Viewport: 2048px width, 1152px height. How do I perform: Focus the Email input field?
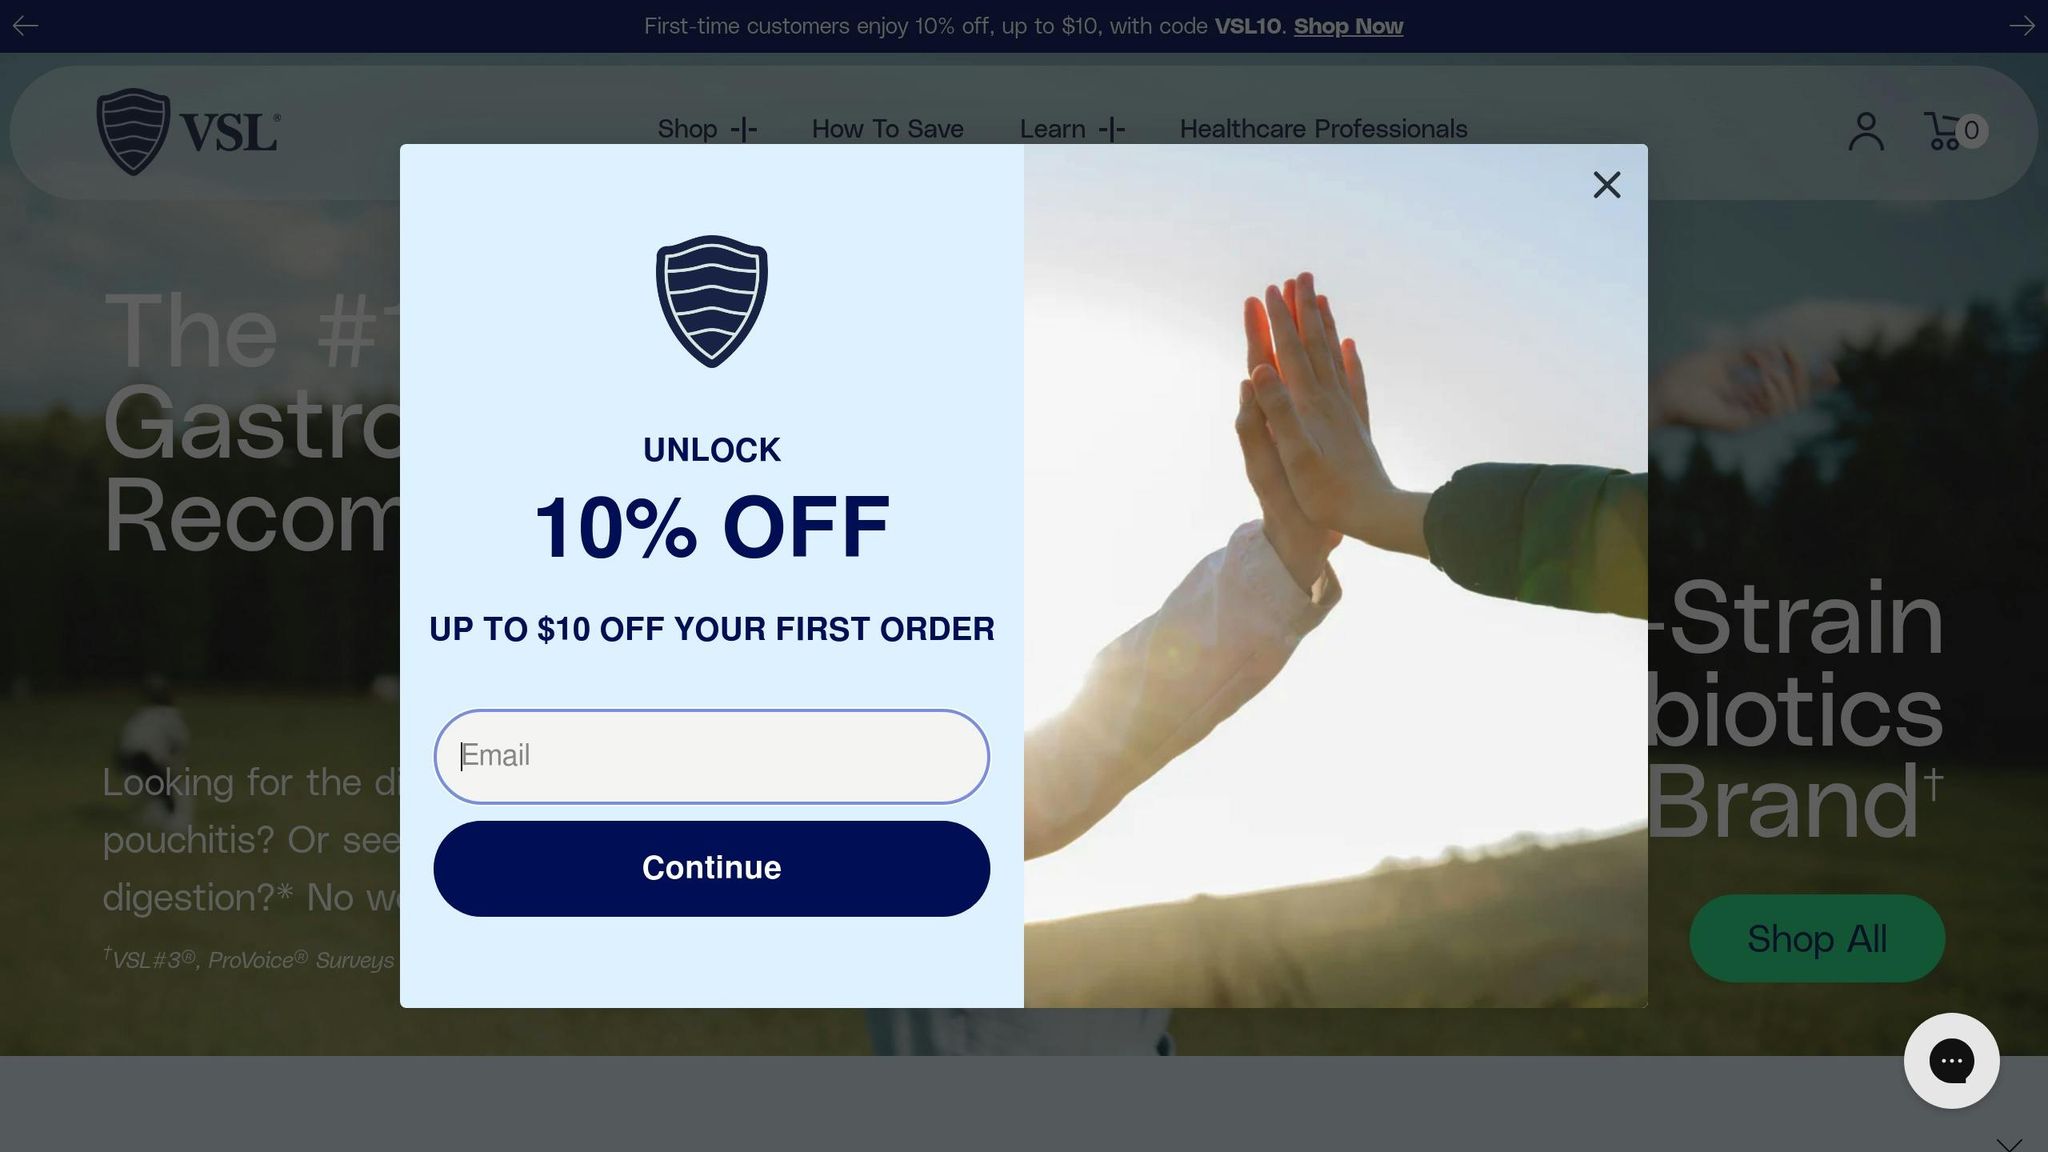pos(711,756)
